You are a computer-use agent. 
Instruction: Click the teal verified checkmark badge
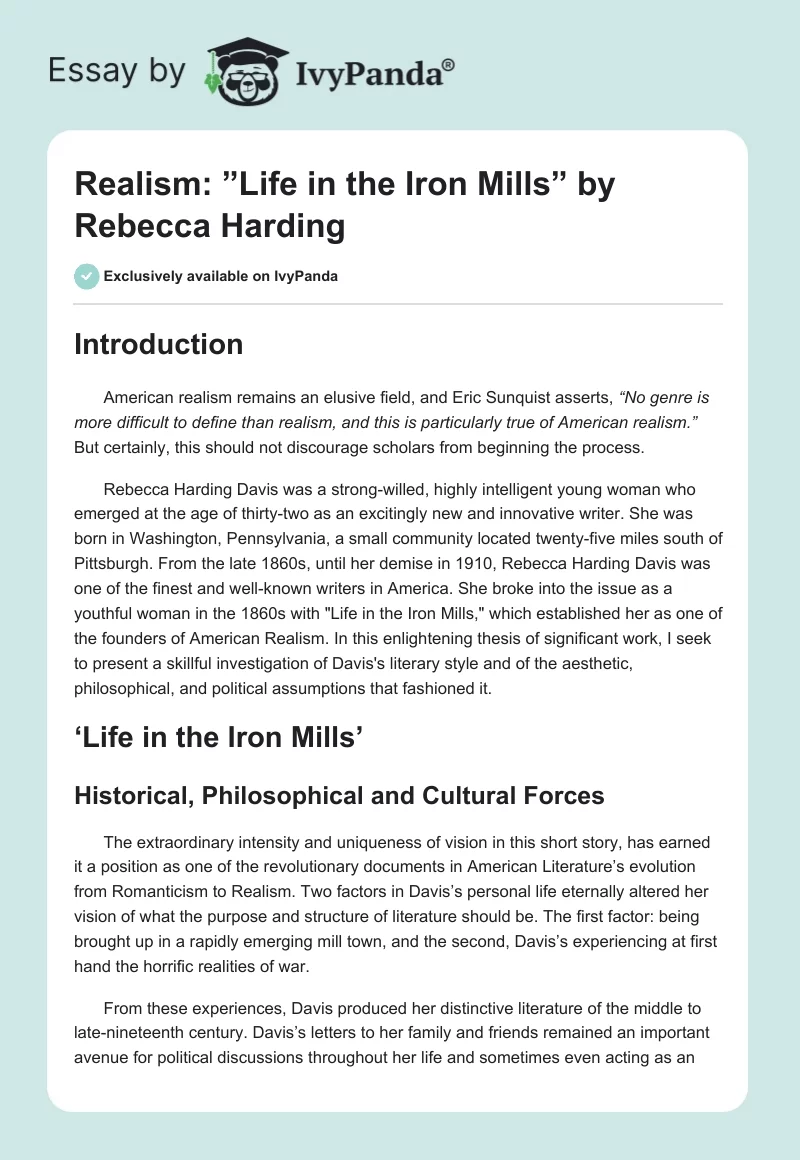tap(86, 276)
